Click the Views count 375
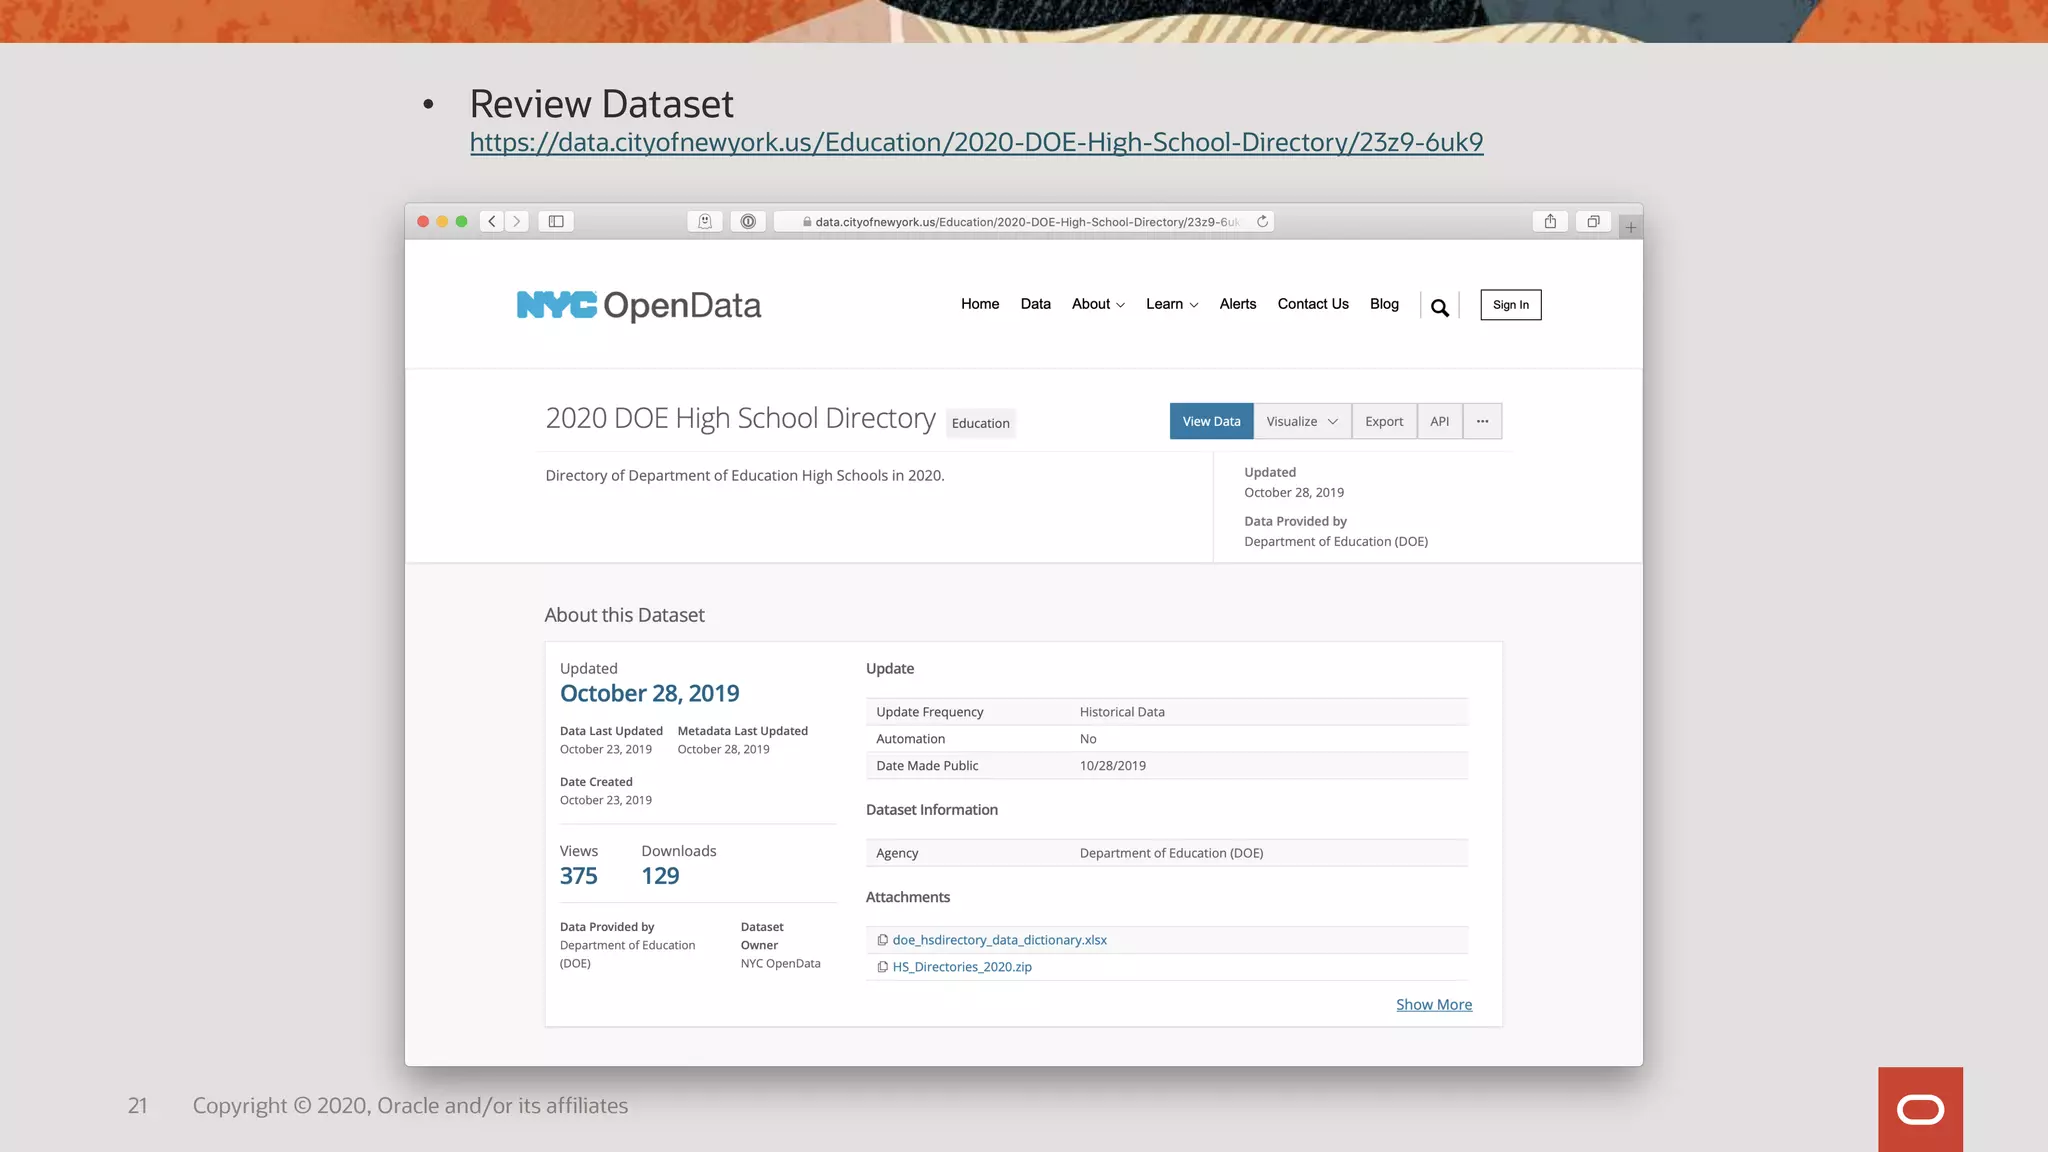Image resolution: width=2048 pixels, height=1152 pixels. click(578, 876)
